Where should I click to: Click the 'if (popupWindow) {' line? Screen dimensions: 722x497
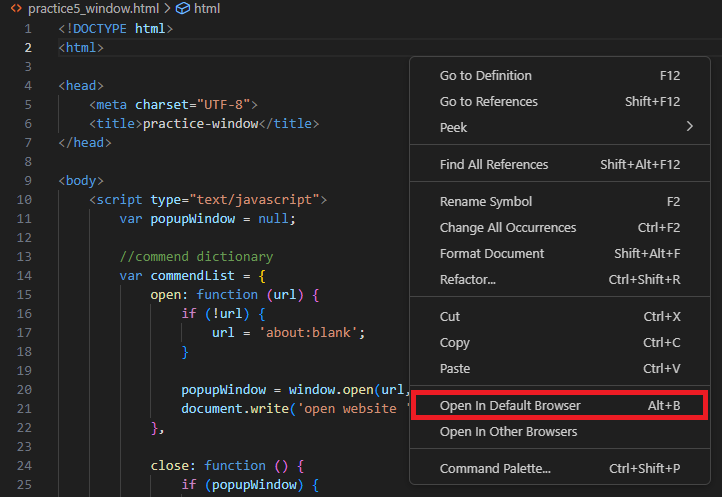(x=250, y=485)
